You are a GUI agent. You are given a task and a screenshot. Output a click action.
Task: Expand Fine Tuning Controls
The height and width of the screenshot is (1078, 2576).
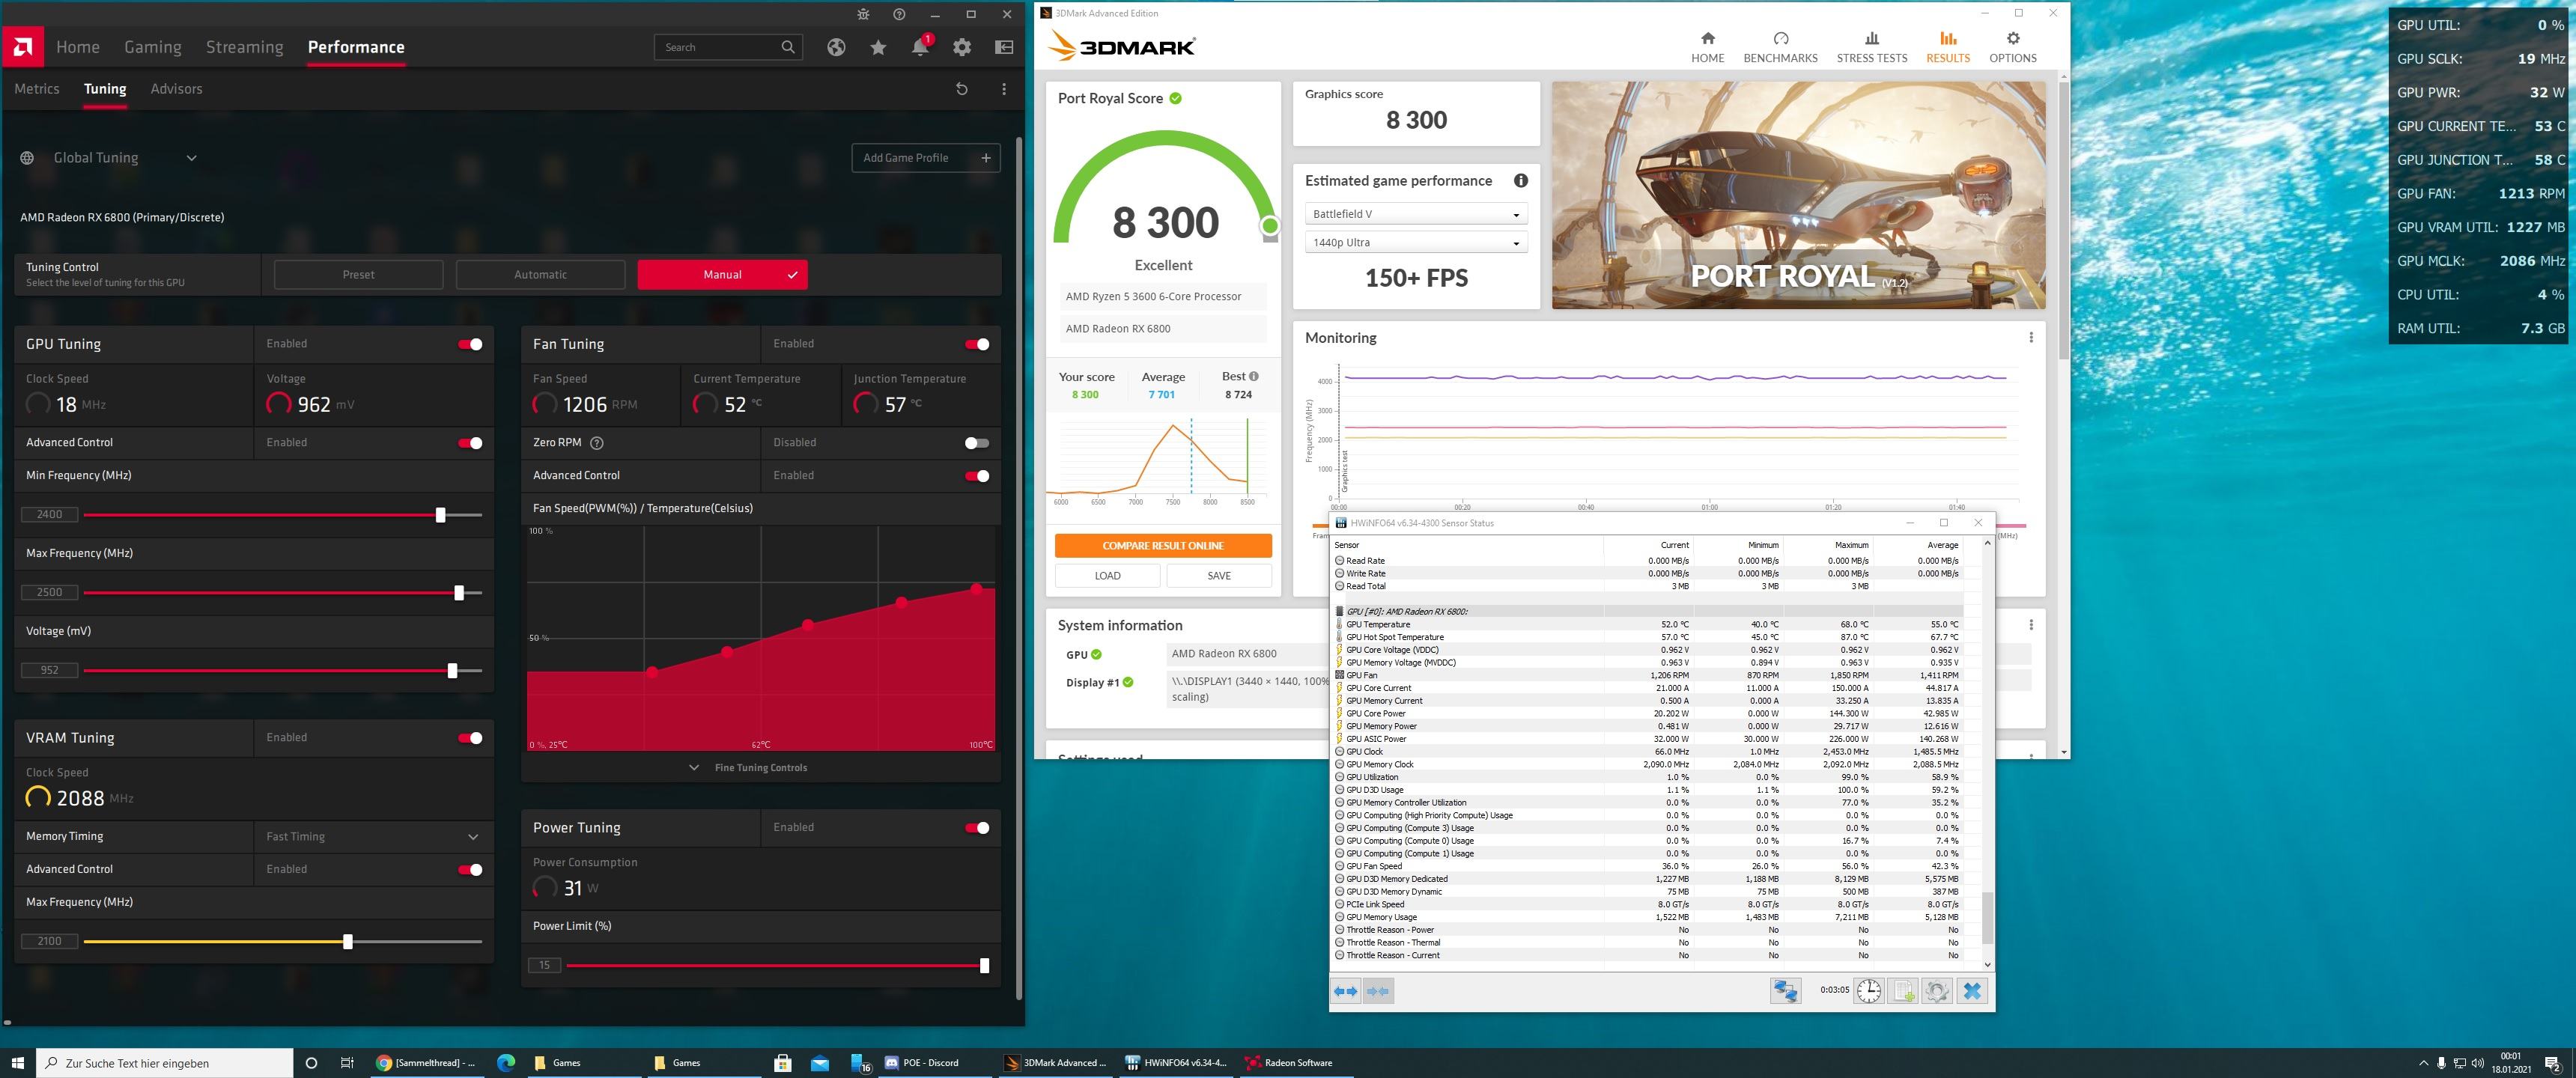tap(749, 768)
